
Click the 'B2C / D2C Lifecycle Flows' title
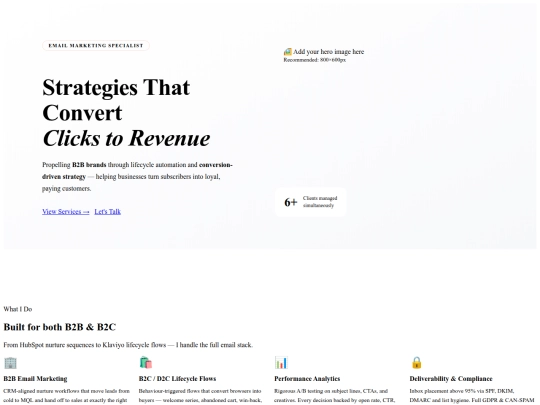click(177, 378)
